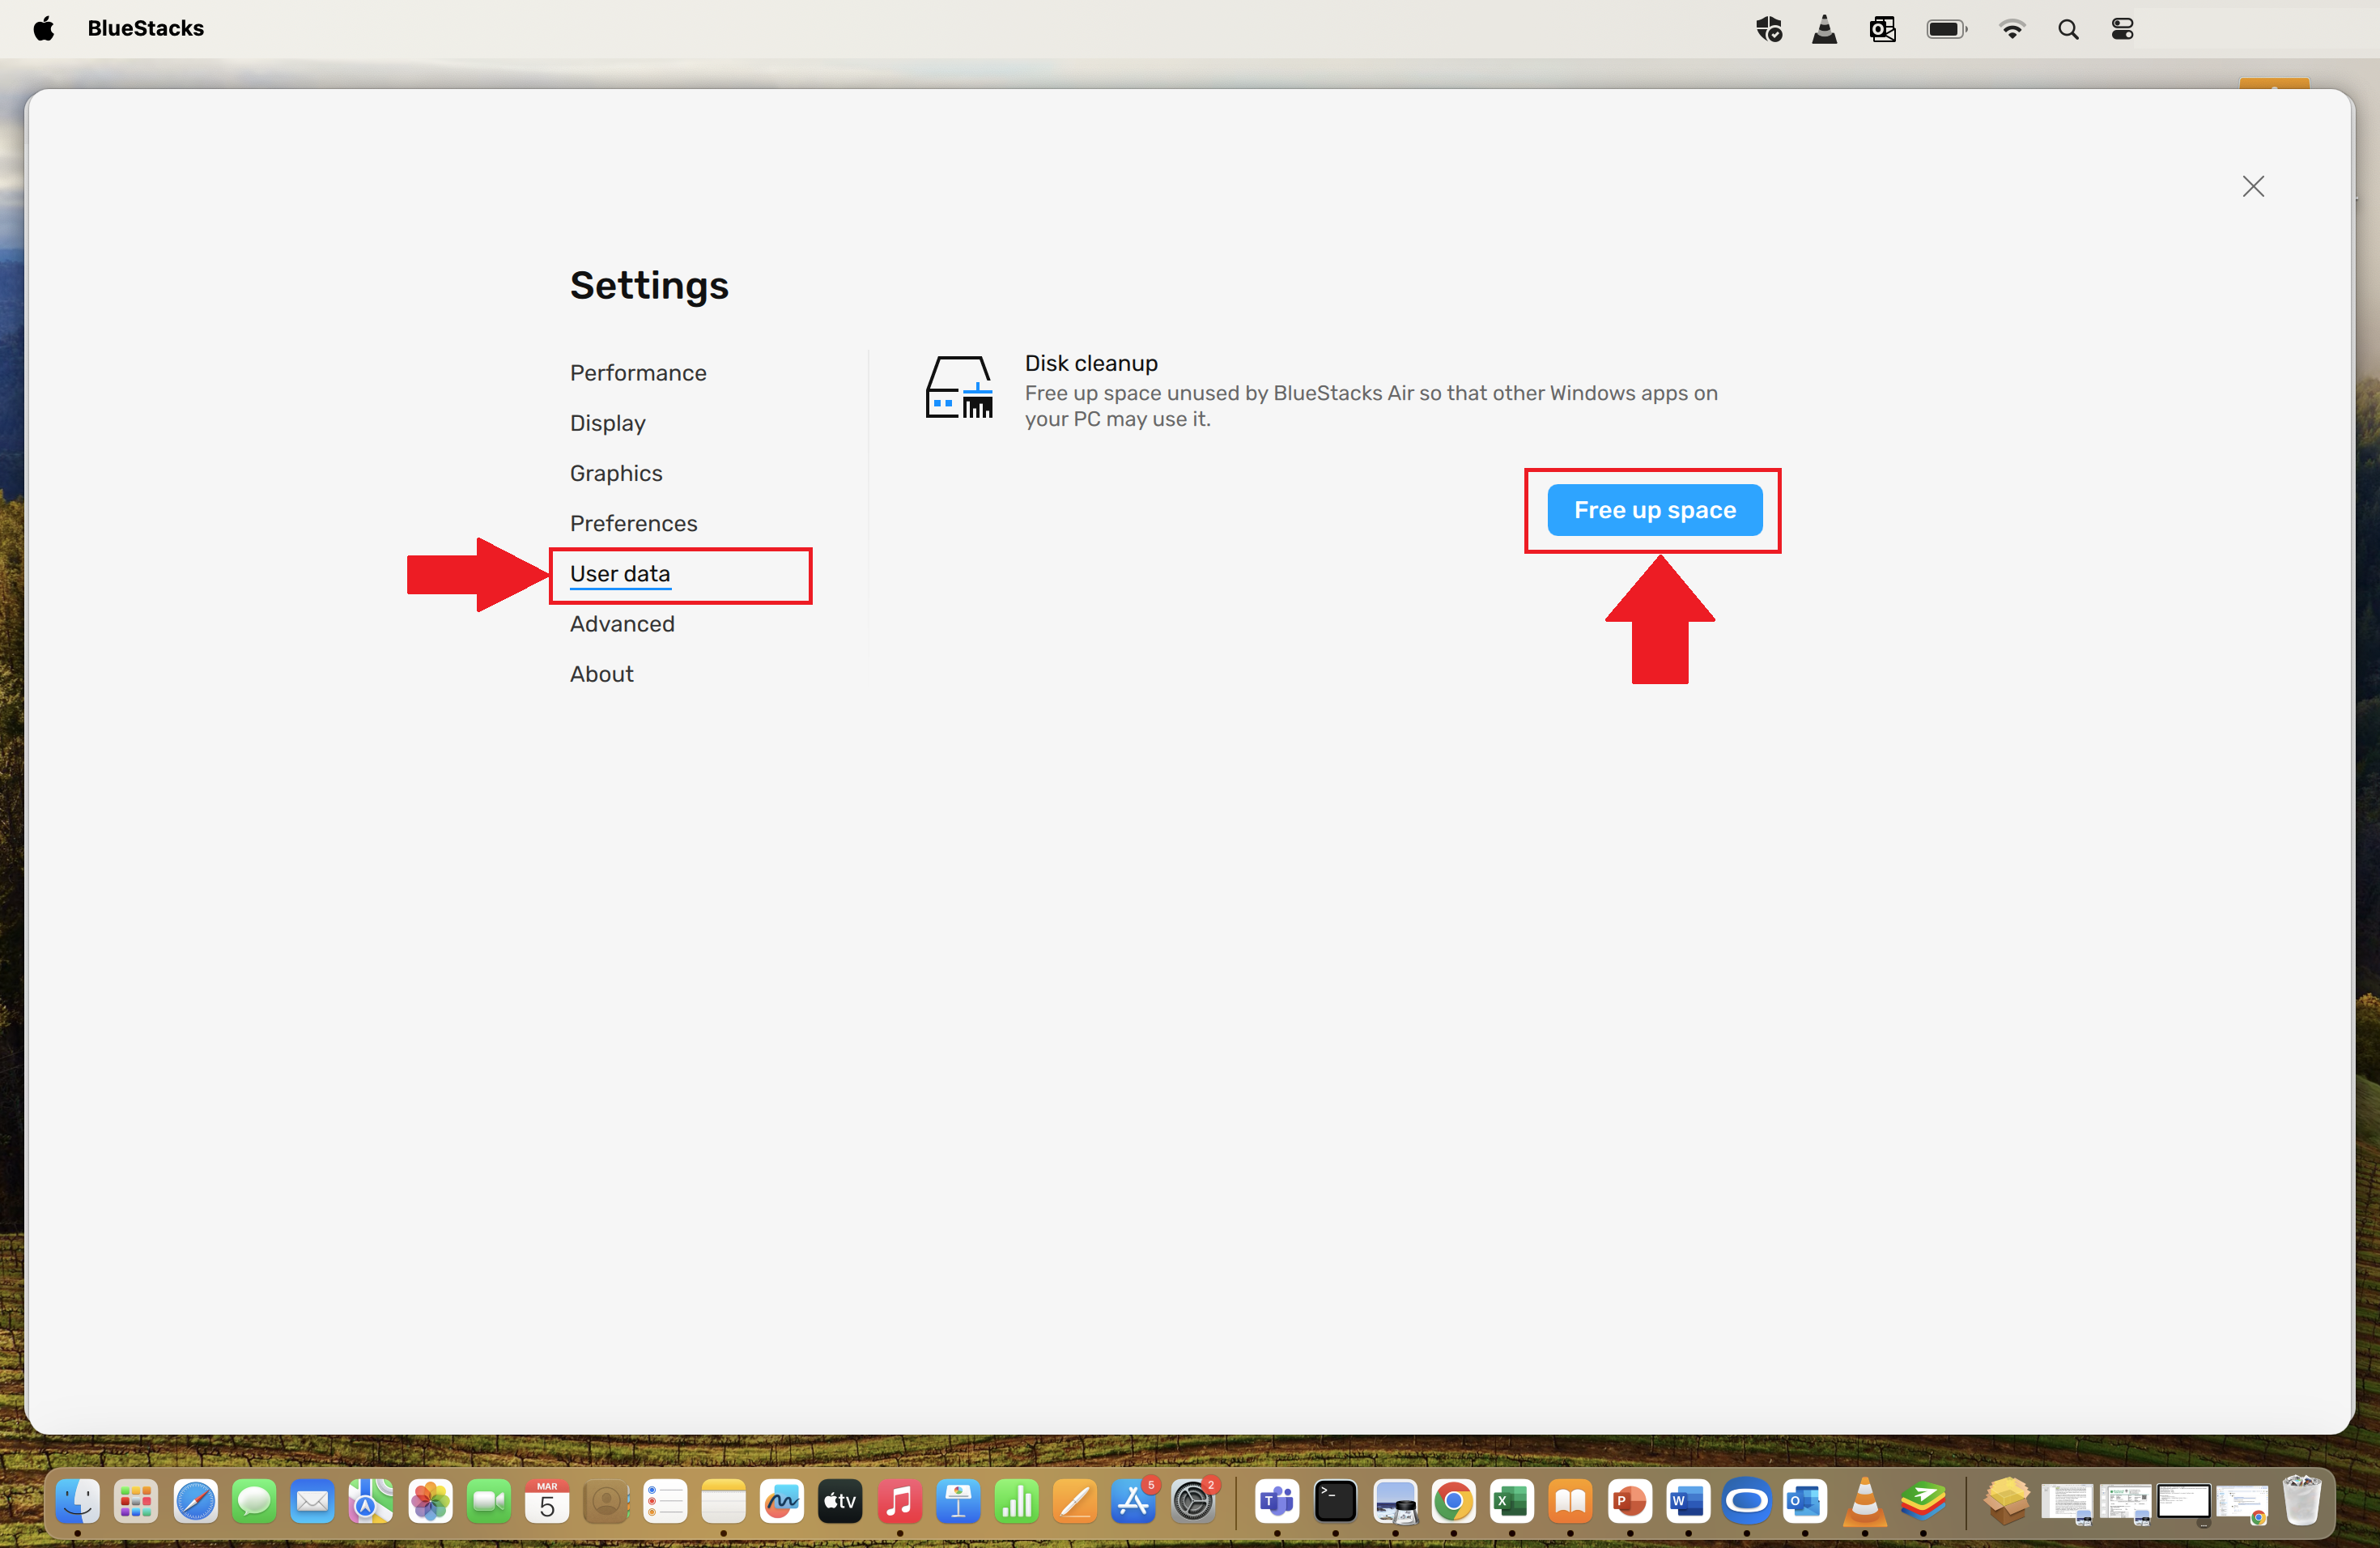Image resolution: width=2380 pixels, height=1548 pixels.
Task: Click the shield security menu bar icon
Action: [1768, 29]
